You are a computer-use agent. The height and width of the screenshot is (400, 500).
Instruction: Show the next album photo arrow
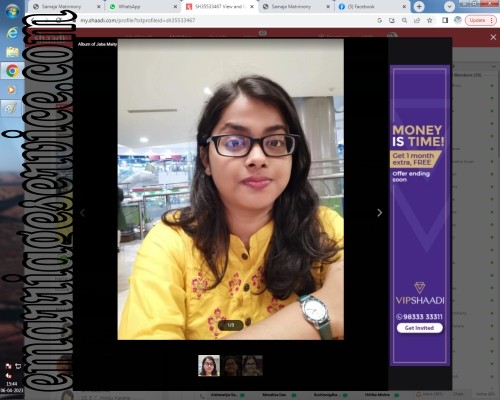pos(379,213)
